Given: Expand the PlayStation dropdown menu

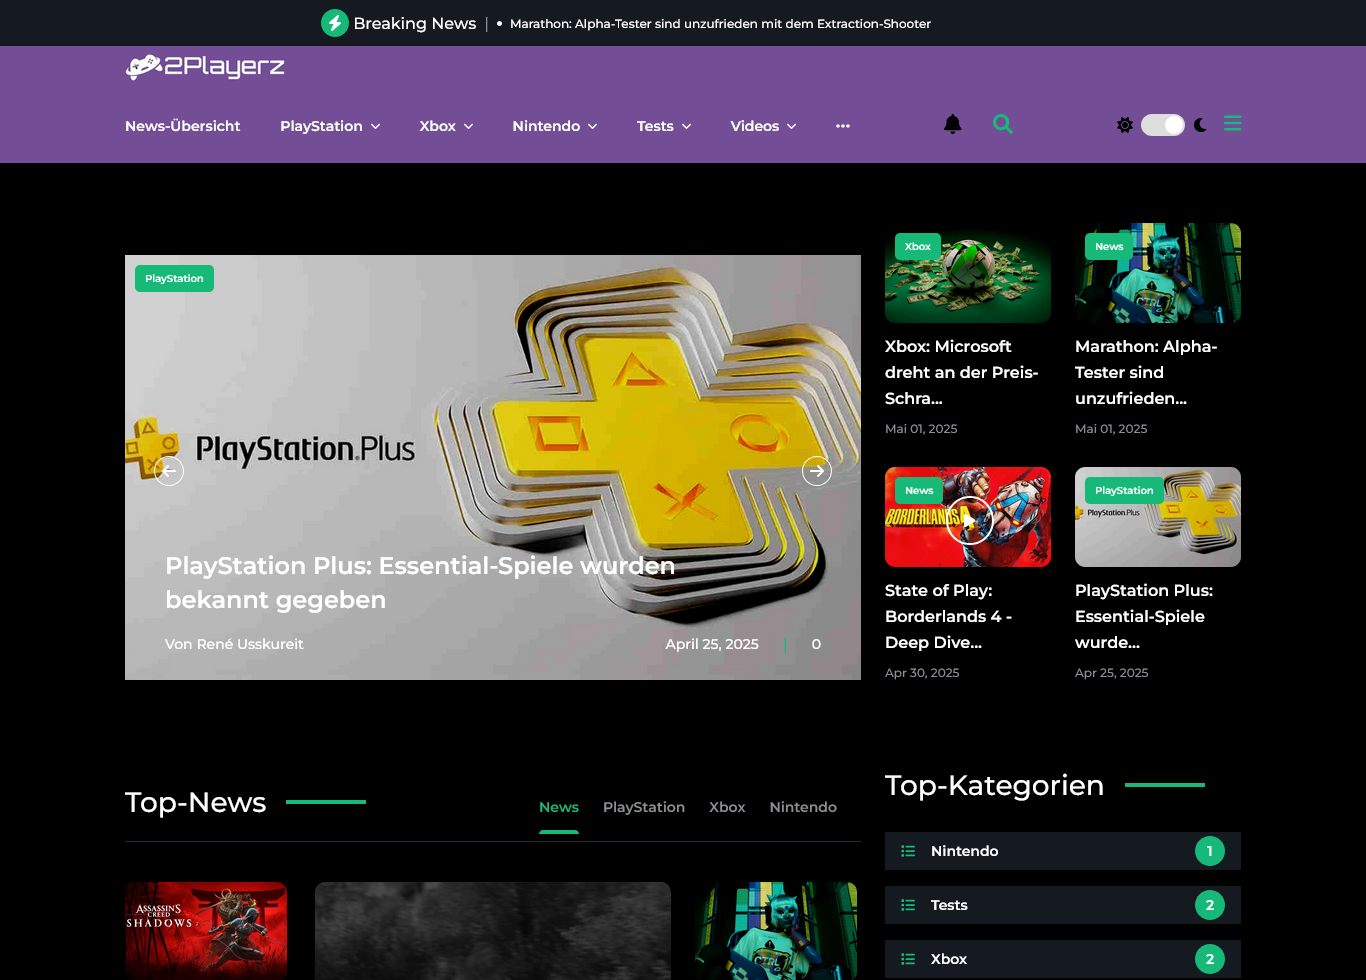Looking at the screenshot, I should (330, 126).
